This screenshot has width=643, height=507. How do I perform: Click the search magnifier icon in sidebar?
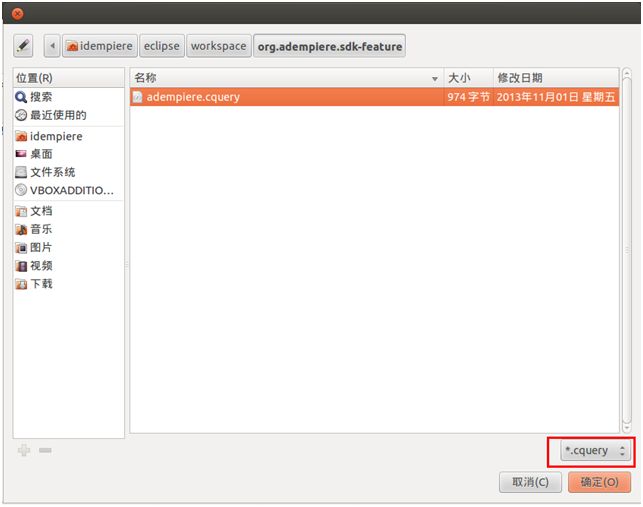tap(21, 97)
